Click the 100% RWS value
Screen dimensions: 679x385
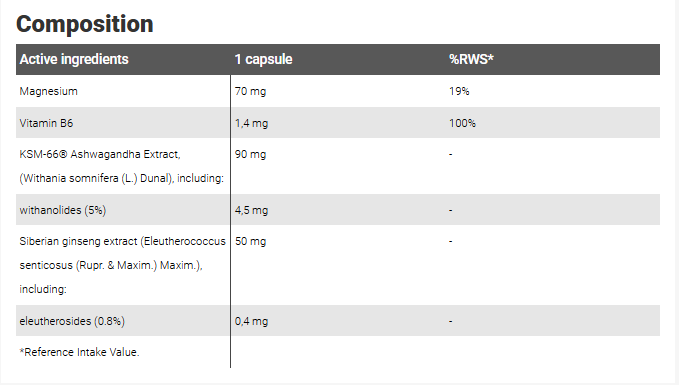462,123
